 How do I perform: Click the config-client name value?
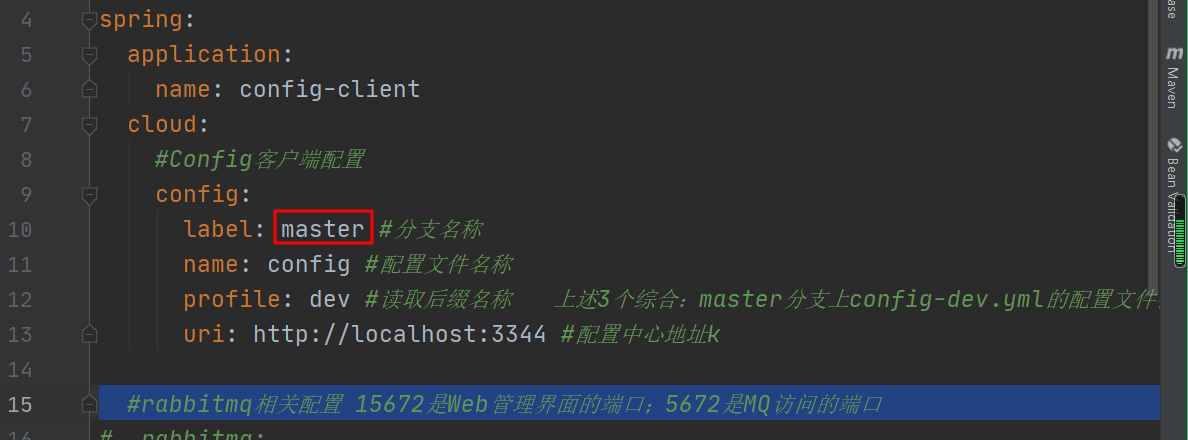coord(330,89)
